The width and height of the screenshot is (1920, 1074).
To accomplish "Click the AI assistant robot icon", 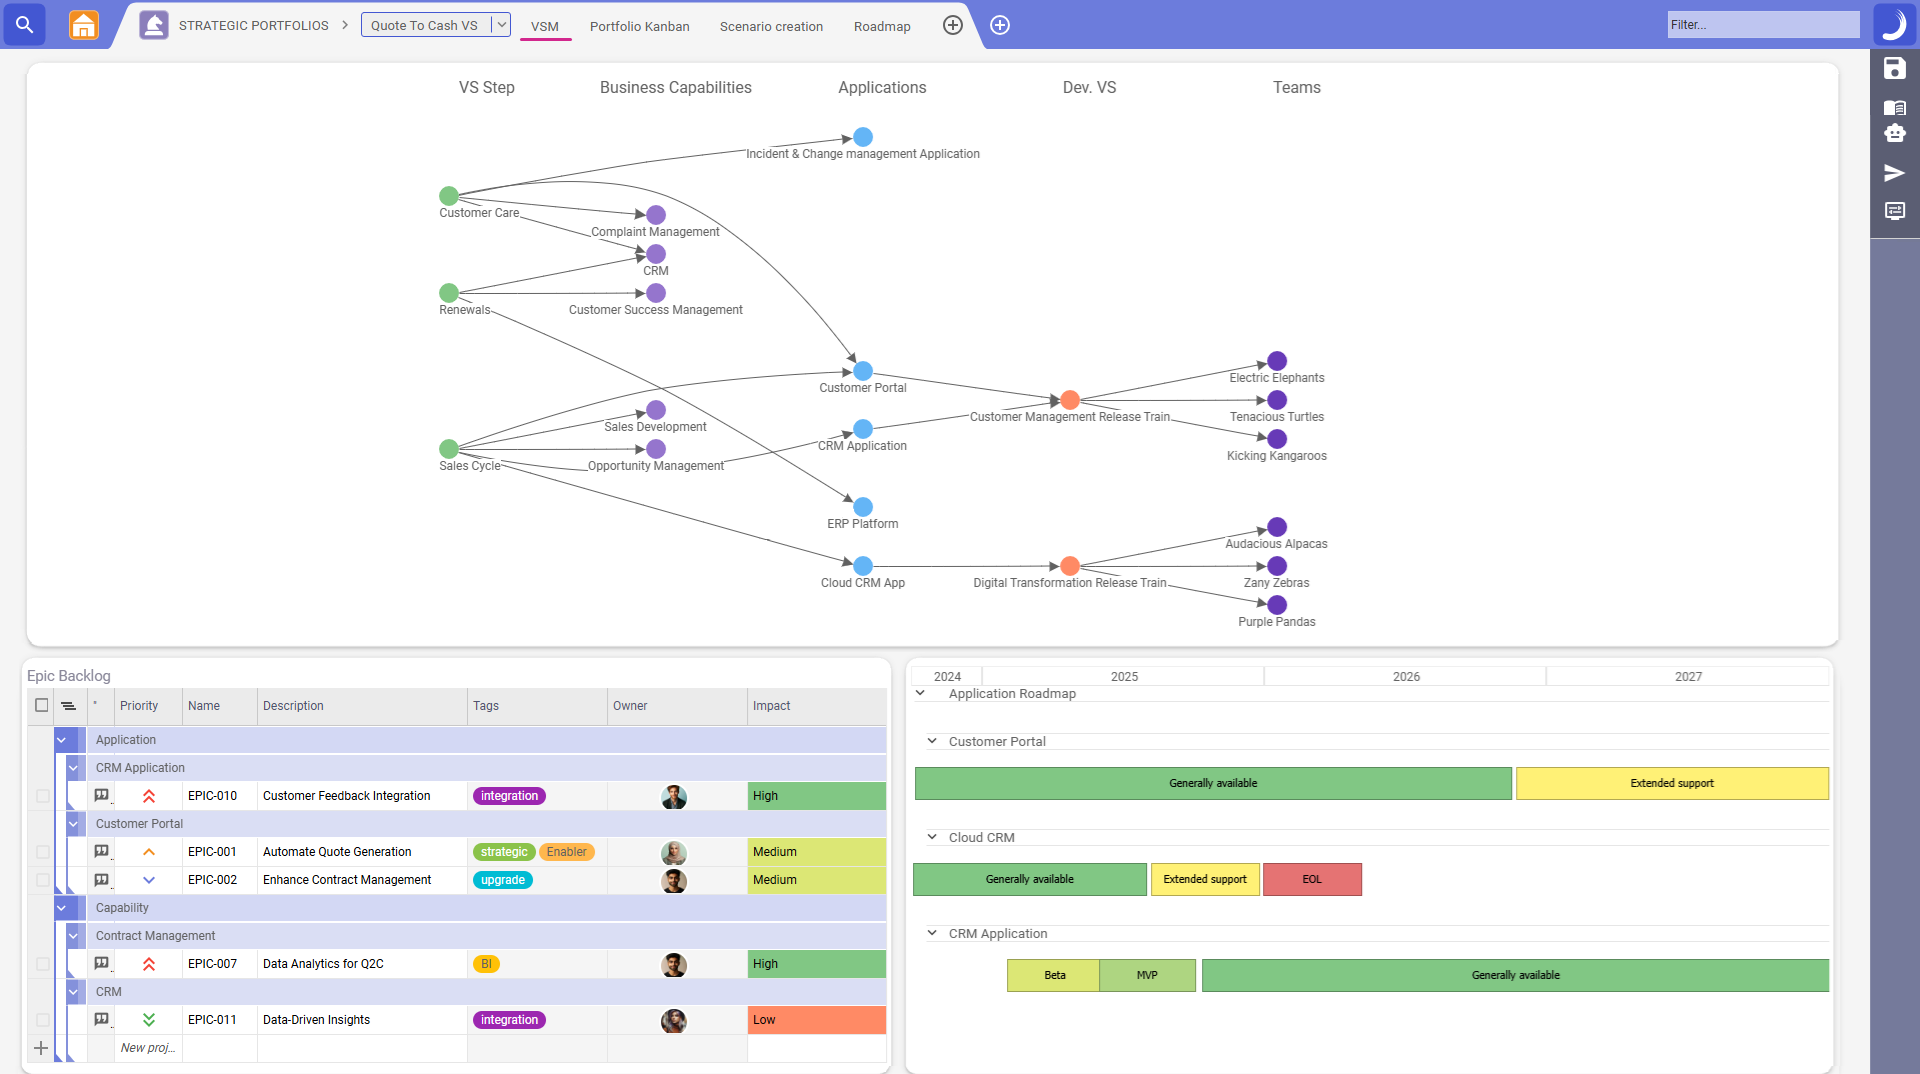I will 1895,134.
